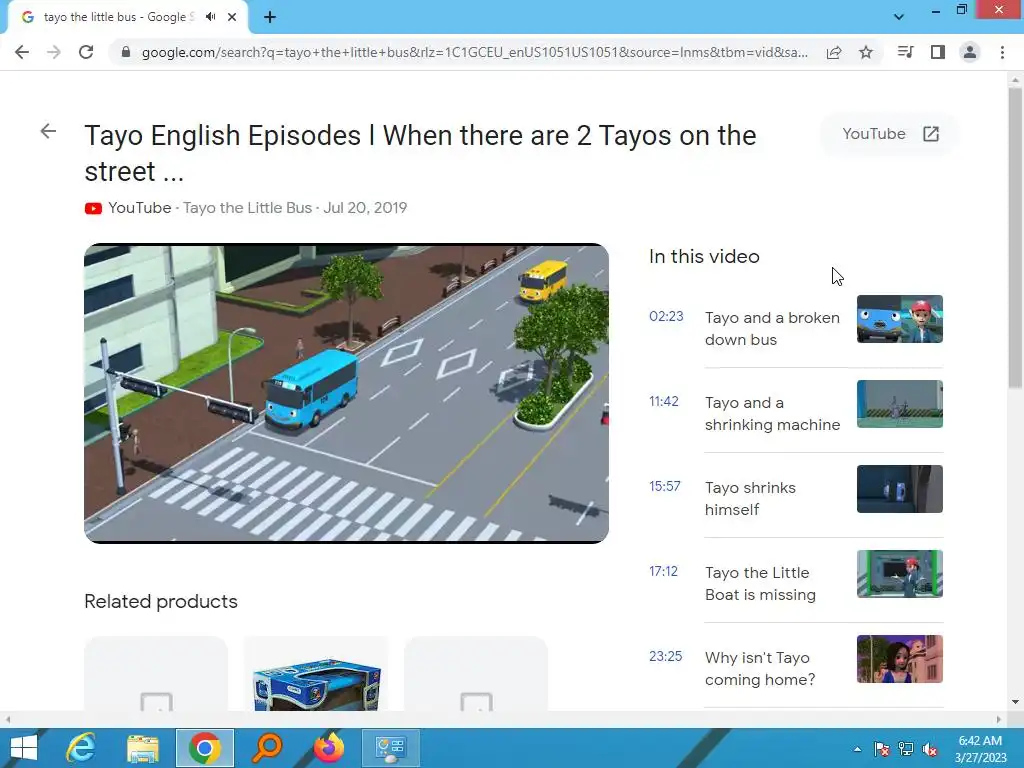The image size is (1024, 768).
Task: Select 'Tayo shrinks himself' chapter
Action: (x=750, y=498)
